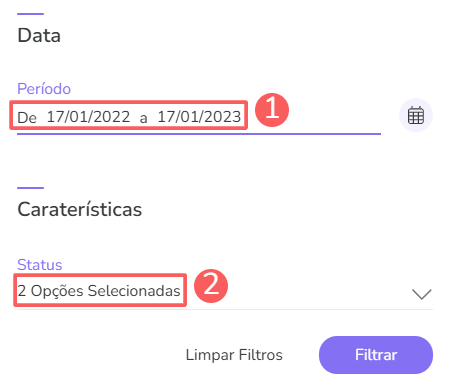Click the red annotation badge number 2
The width and height of the screenshot is (452, 384).
point(211,286)
